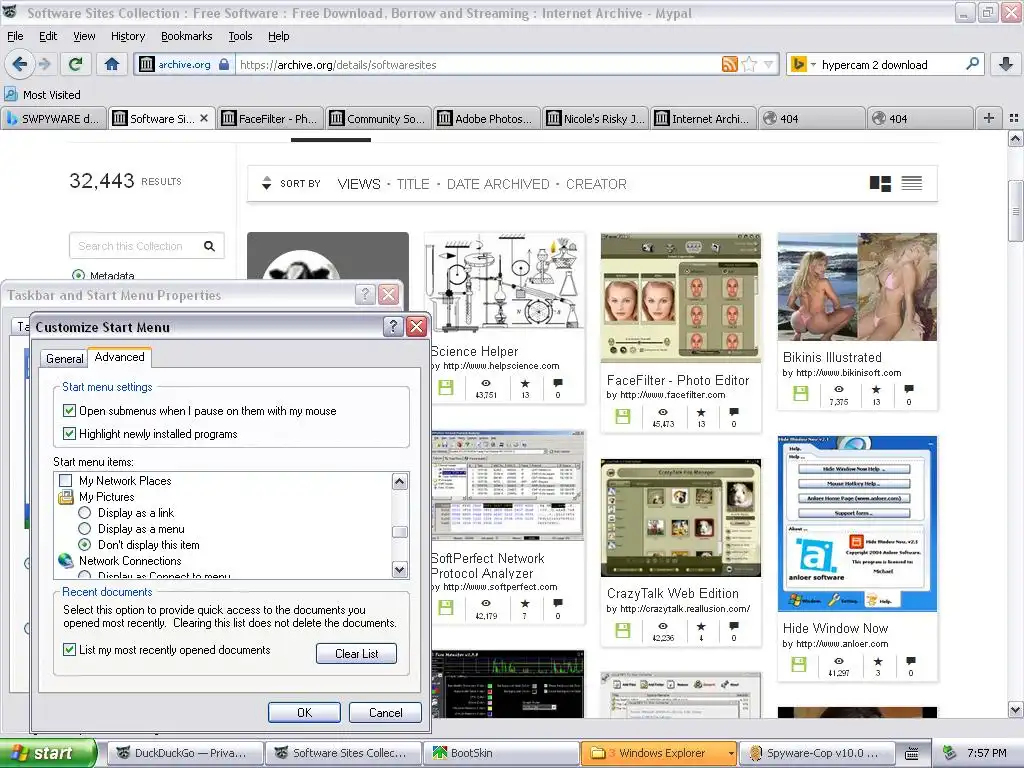Check the My Network Places box
This screenshot has width=1024, height=768.
click(65, 481)
